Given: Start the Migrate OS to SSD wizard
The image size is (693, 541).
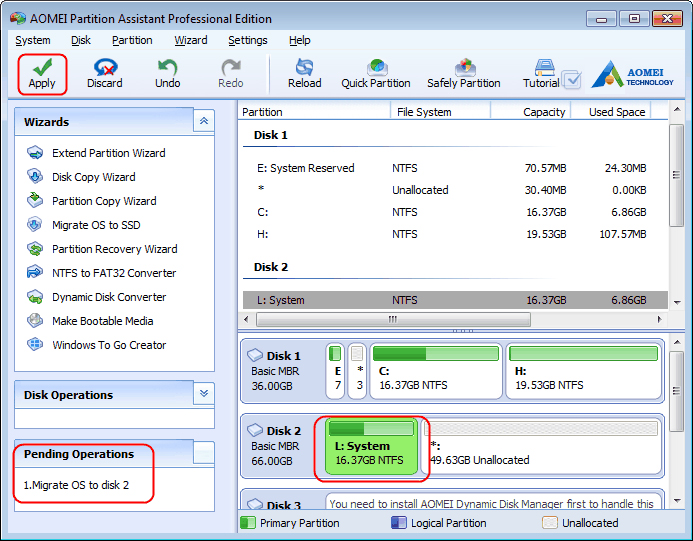Looking at the screenshot, I should 96,225.
